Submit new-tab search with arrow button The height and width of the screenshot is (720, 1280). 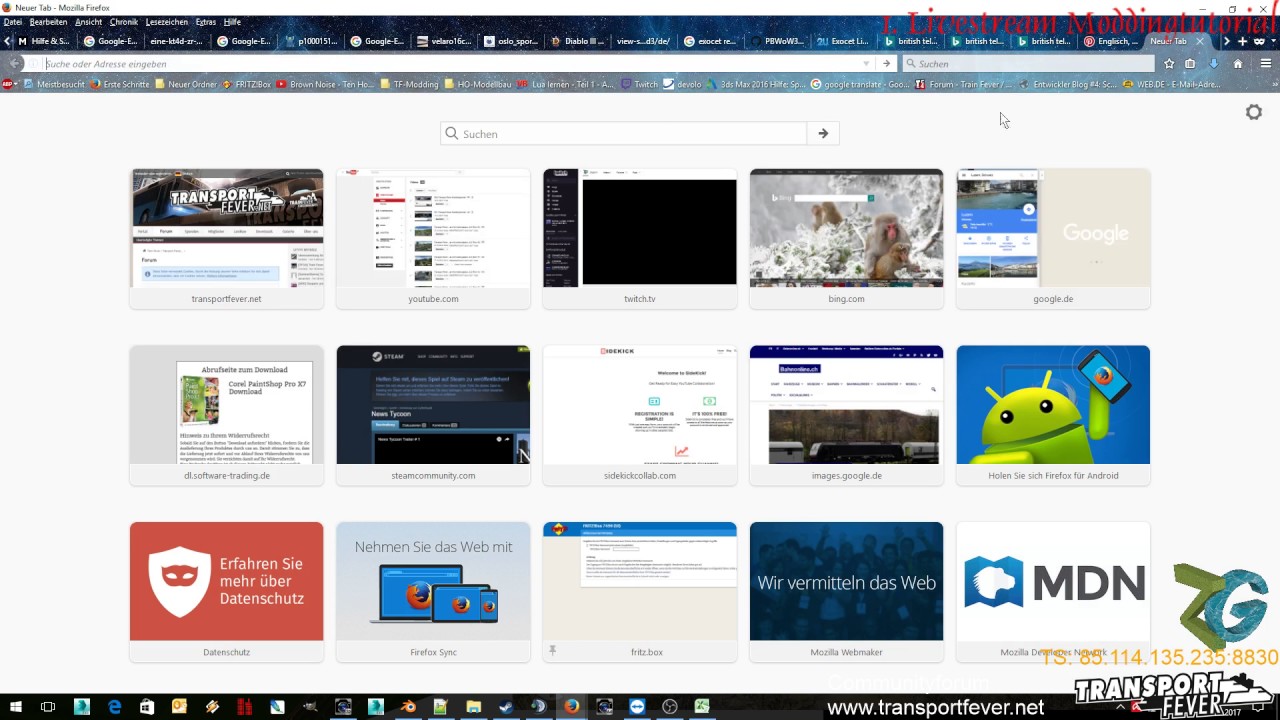coord(823,133)
